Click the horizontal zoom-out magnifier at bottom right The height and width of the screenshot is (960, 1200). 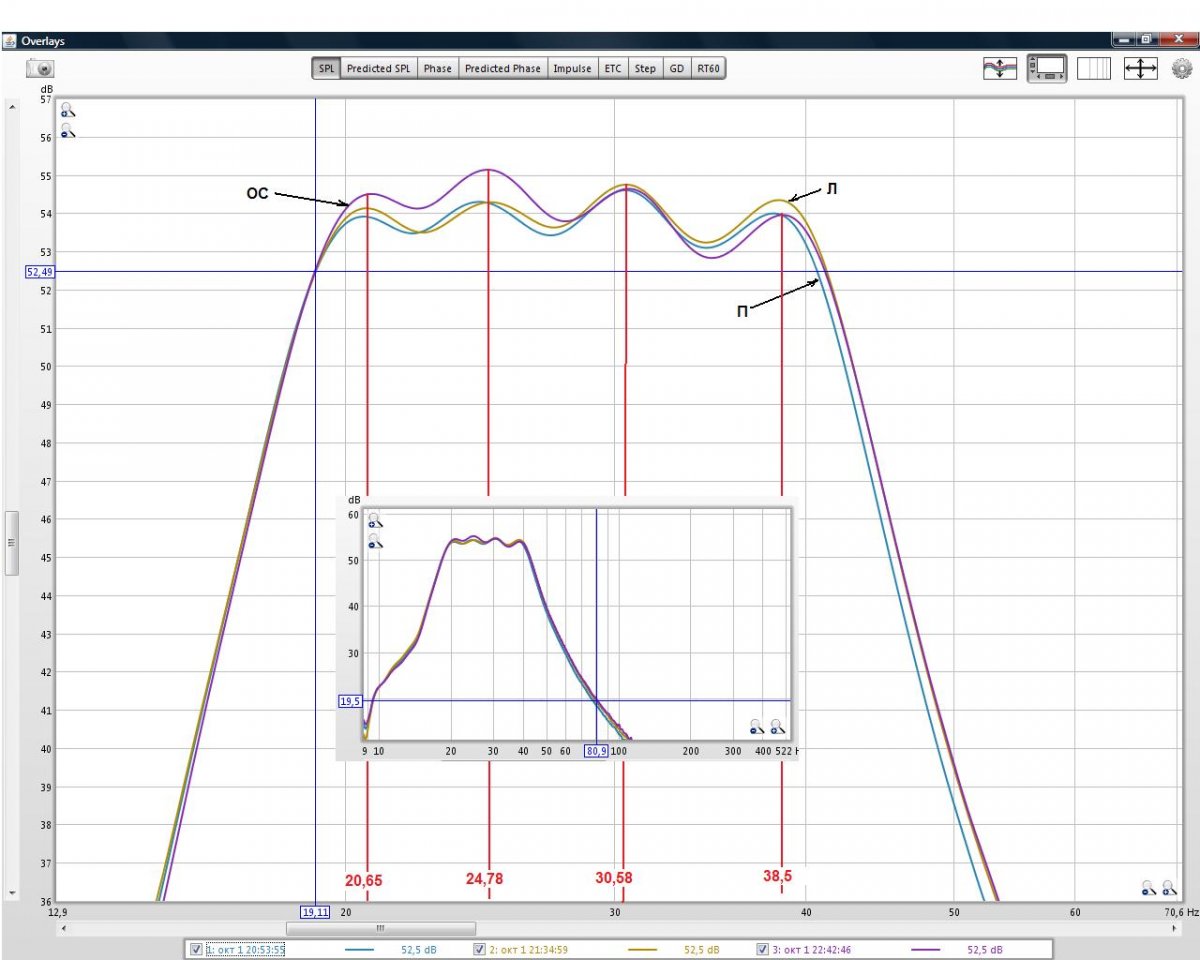pos(1149,887)
